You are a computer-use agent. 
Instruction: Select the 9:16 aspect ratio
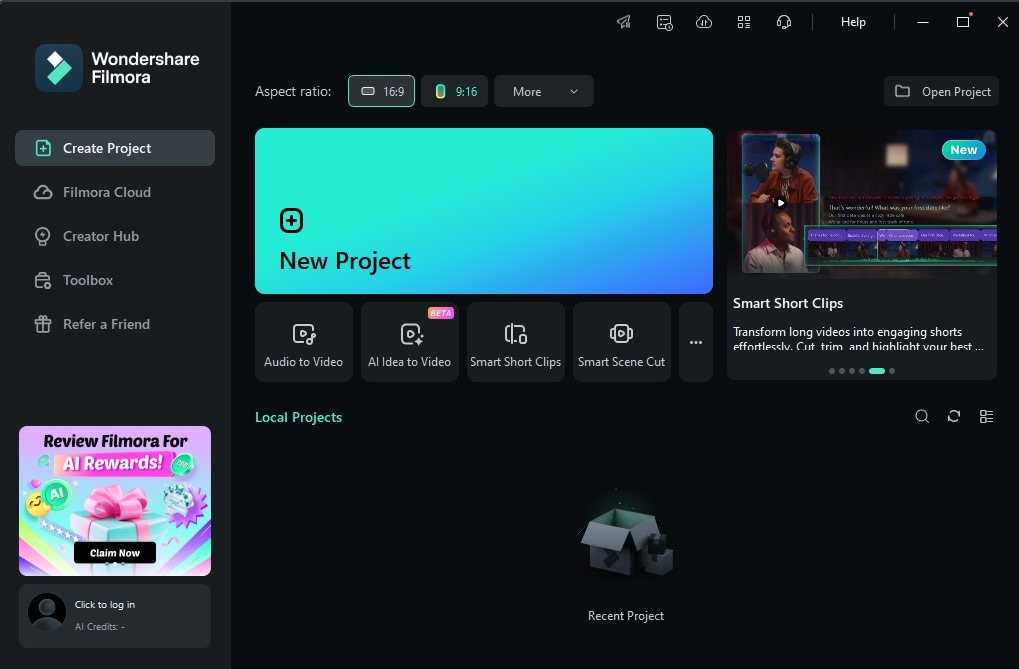tap(454, 91)
